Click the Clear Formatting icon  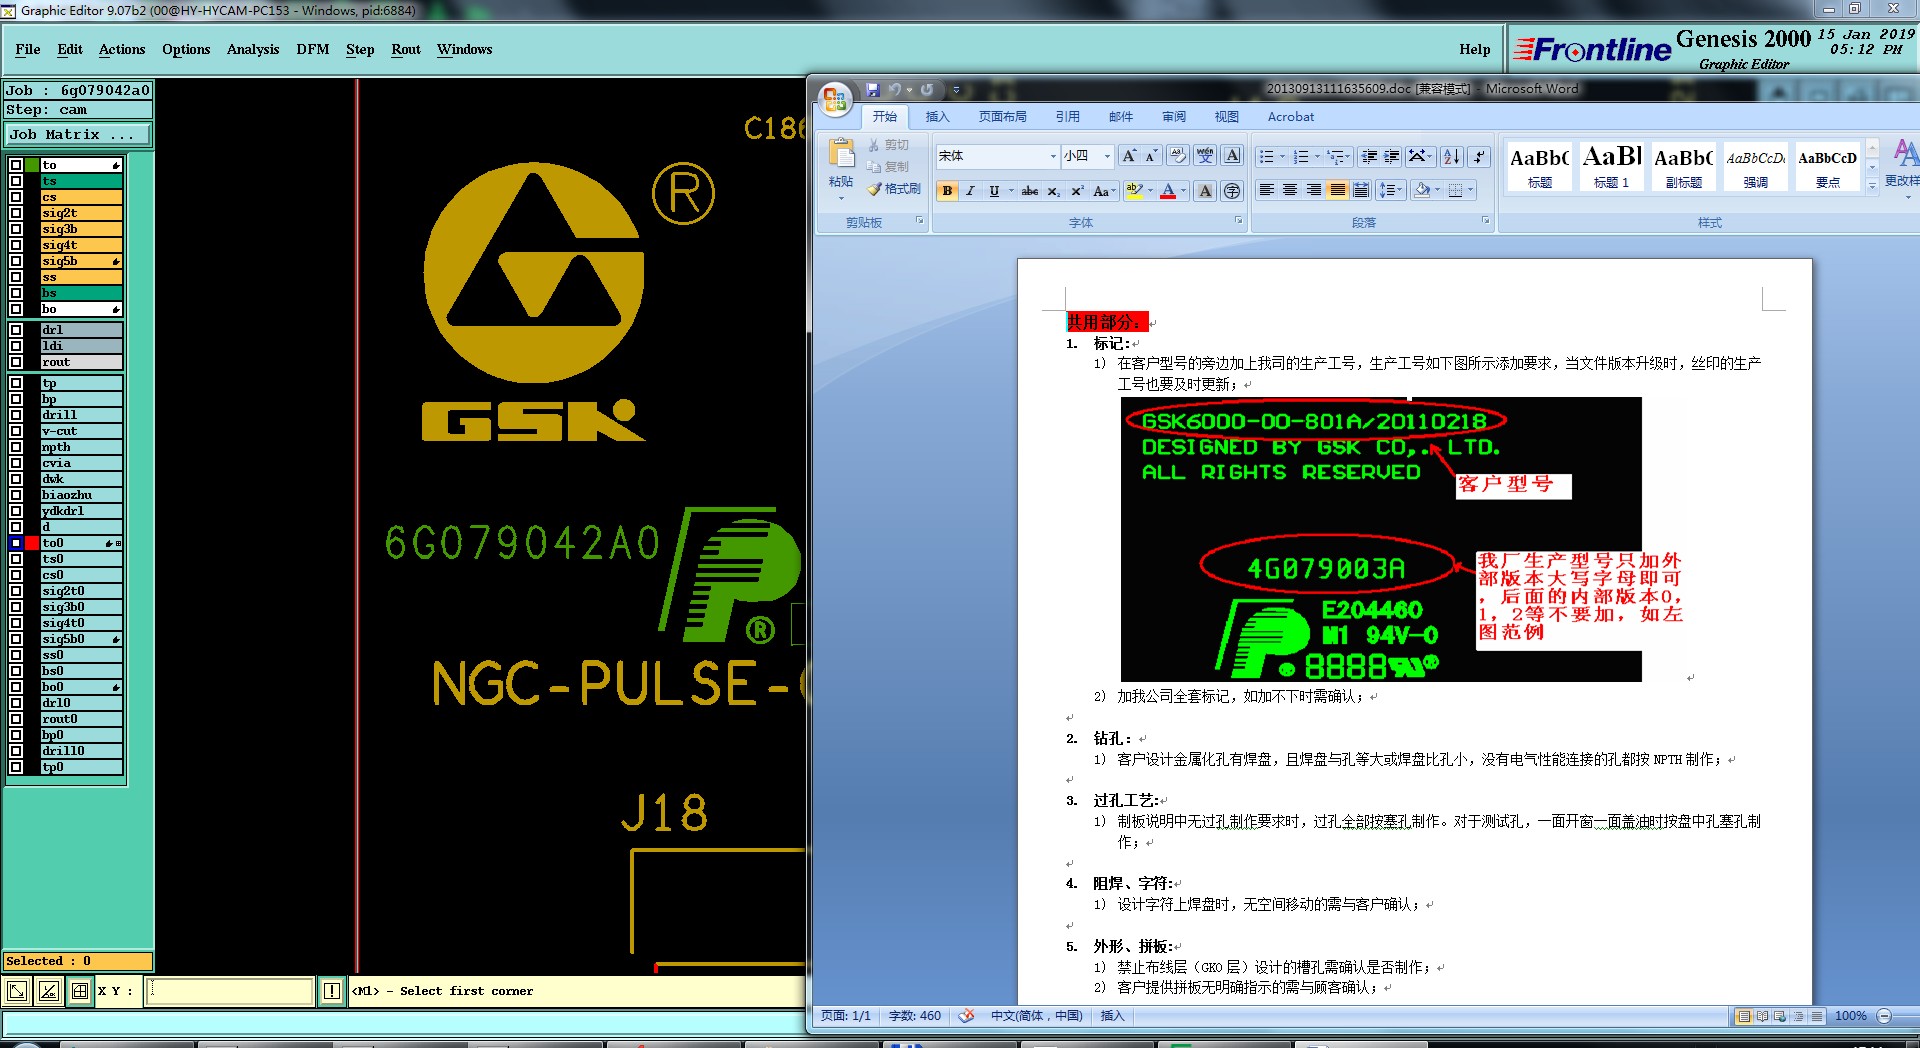coord(1179,156)
